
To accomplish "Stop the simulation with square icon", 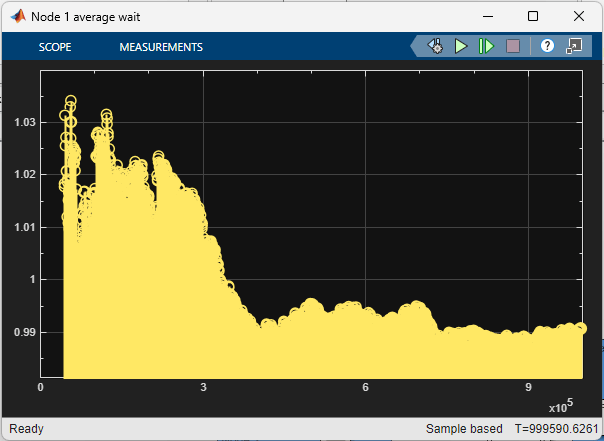I will pos(513,46).
